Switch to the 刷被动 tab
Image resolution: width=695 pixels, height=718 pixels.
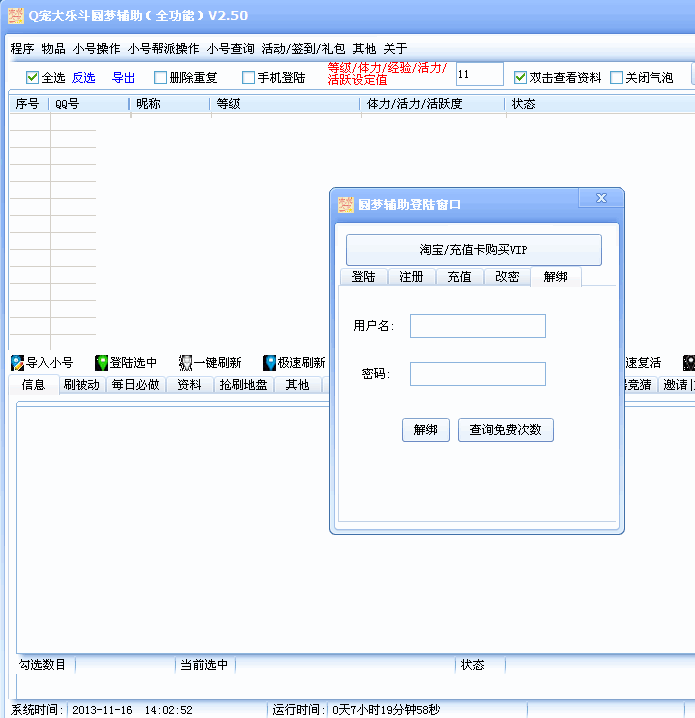coord(82,385)
